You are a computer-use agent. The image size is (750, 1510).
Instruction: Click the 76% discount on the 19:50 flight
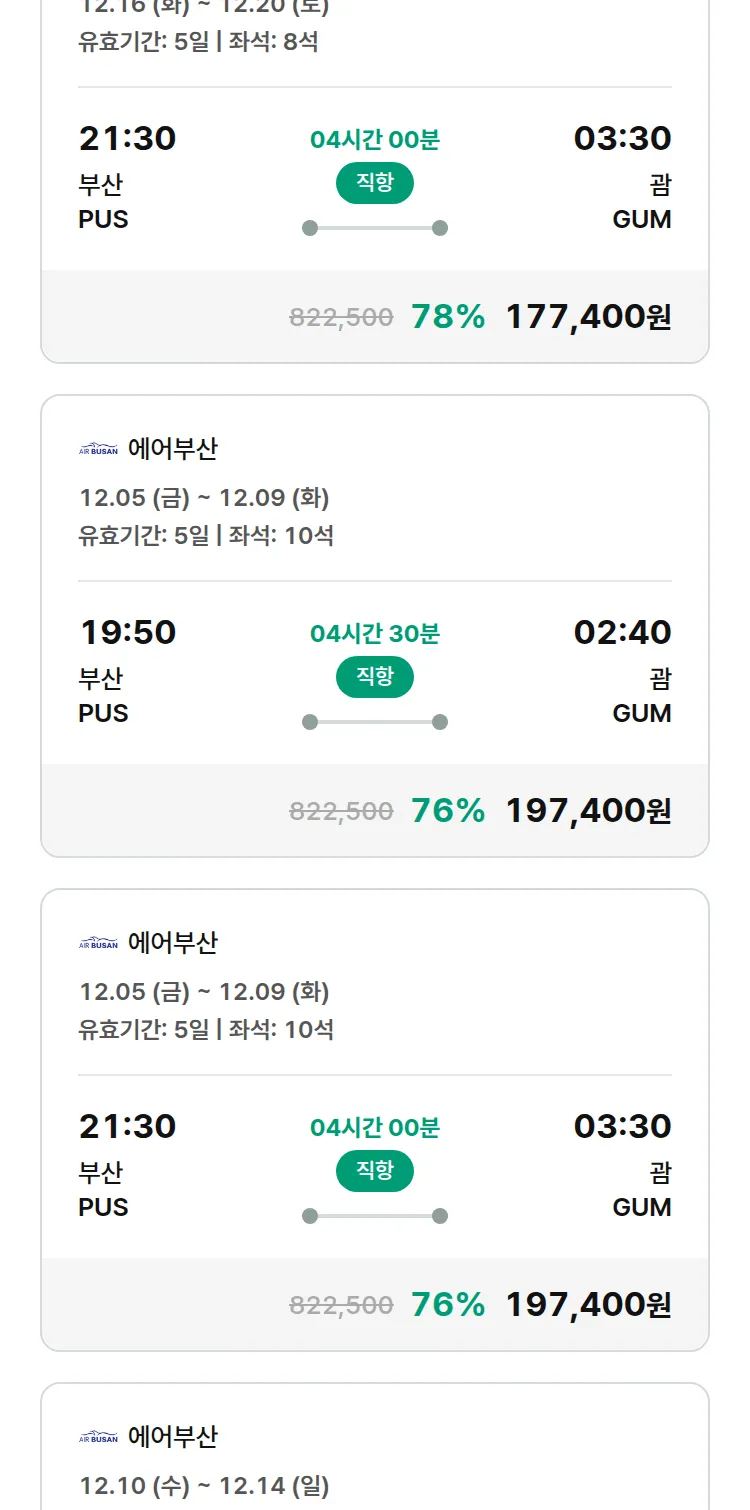pyautogui.click(x=448, y=811)
